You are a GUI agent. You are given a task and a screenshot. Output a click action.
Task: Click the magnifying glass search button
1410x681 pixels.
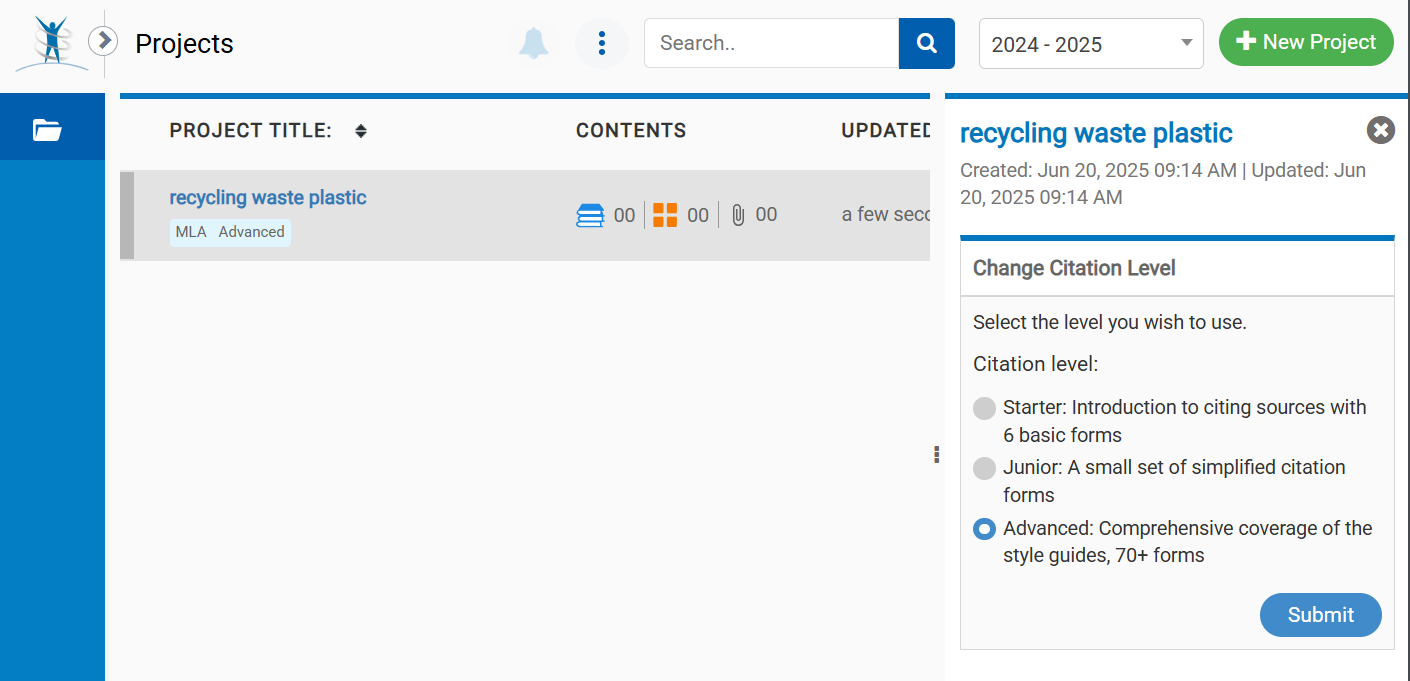[927, 43]
